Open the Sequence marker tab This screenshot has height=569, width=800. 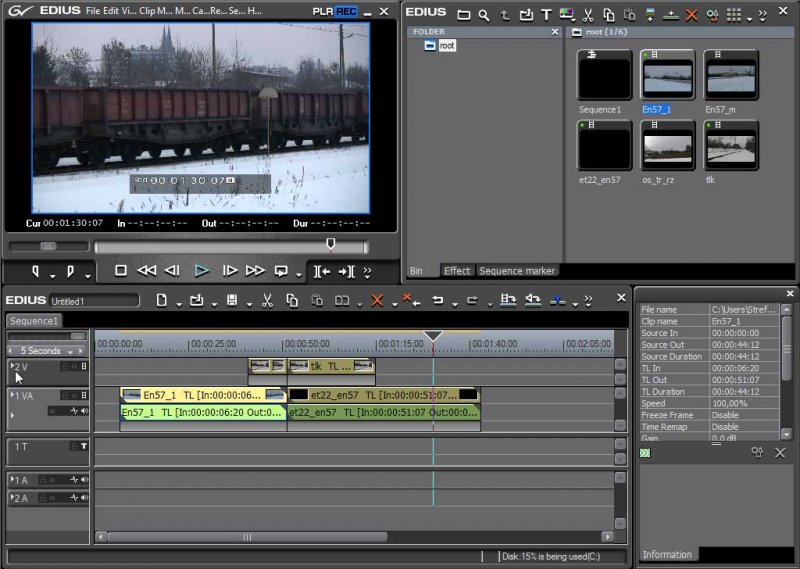(517, 271)
